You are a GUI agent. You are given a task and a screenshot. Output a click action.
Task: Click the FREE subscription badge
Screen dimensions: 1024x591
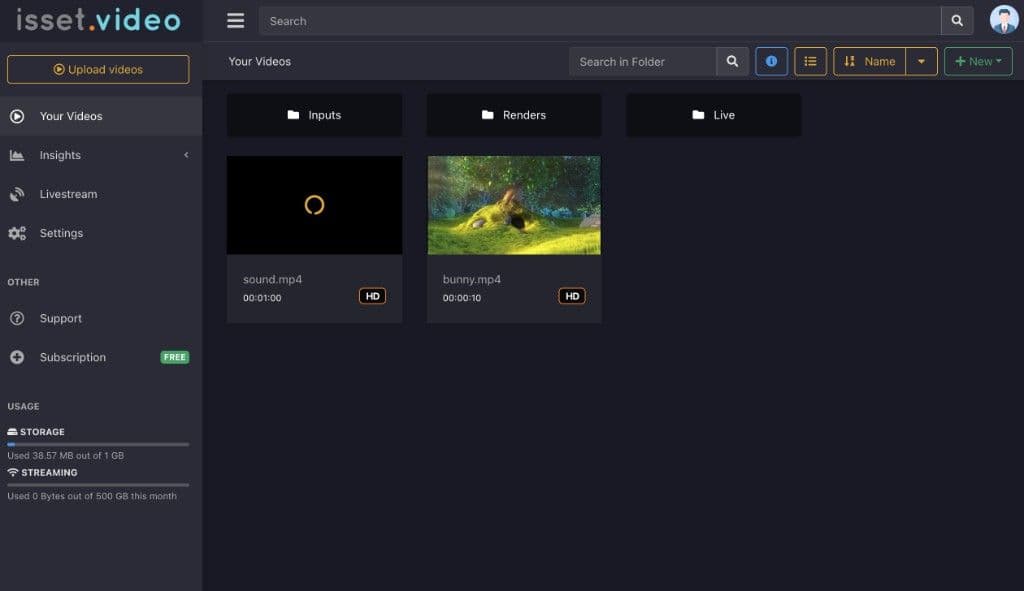click(174, 357)
